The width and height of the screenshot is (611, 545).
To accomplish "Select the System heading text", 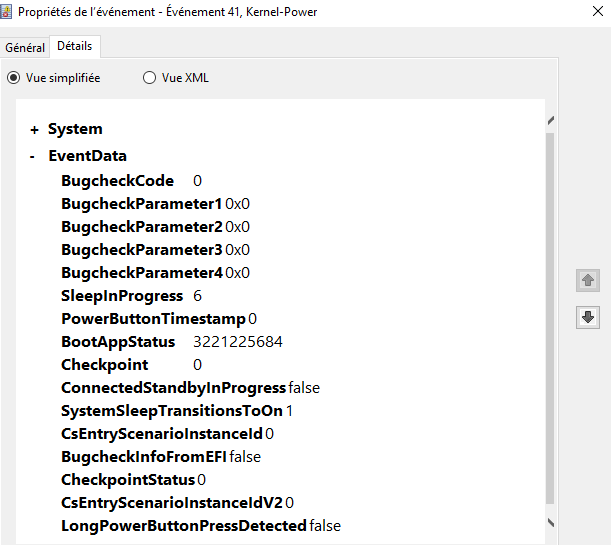I will pyautogui.click(x=75, y=129).
